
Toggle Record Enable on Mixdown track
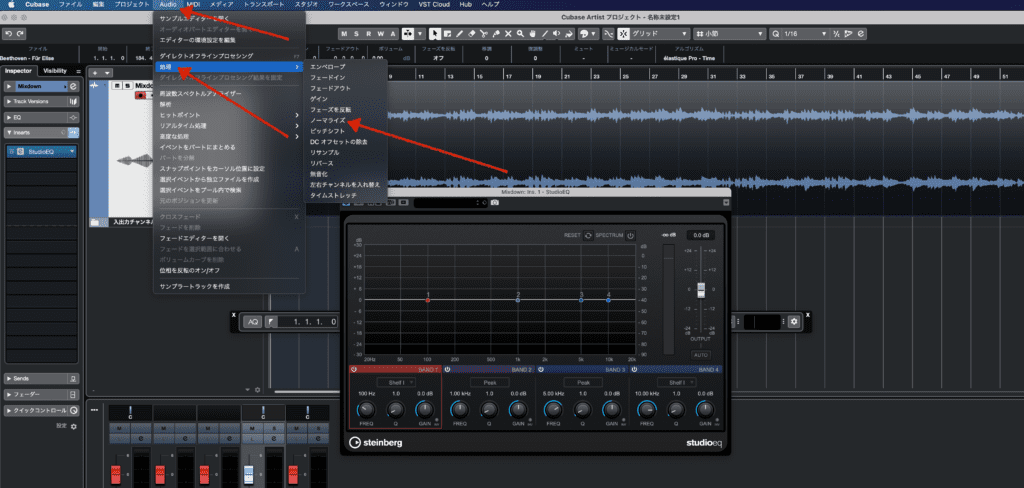point(138,95)
